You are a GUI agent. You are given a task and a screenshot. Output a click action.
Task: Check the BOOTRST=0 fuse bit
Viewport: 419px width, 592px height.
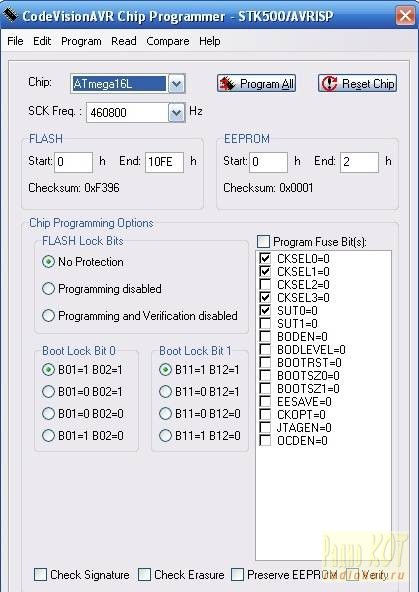(x=265, y=362)
